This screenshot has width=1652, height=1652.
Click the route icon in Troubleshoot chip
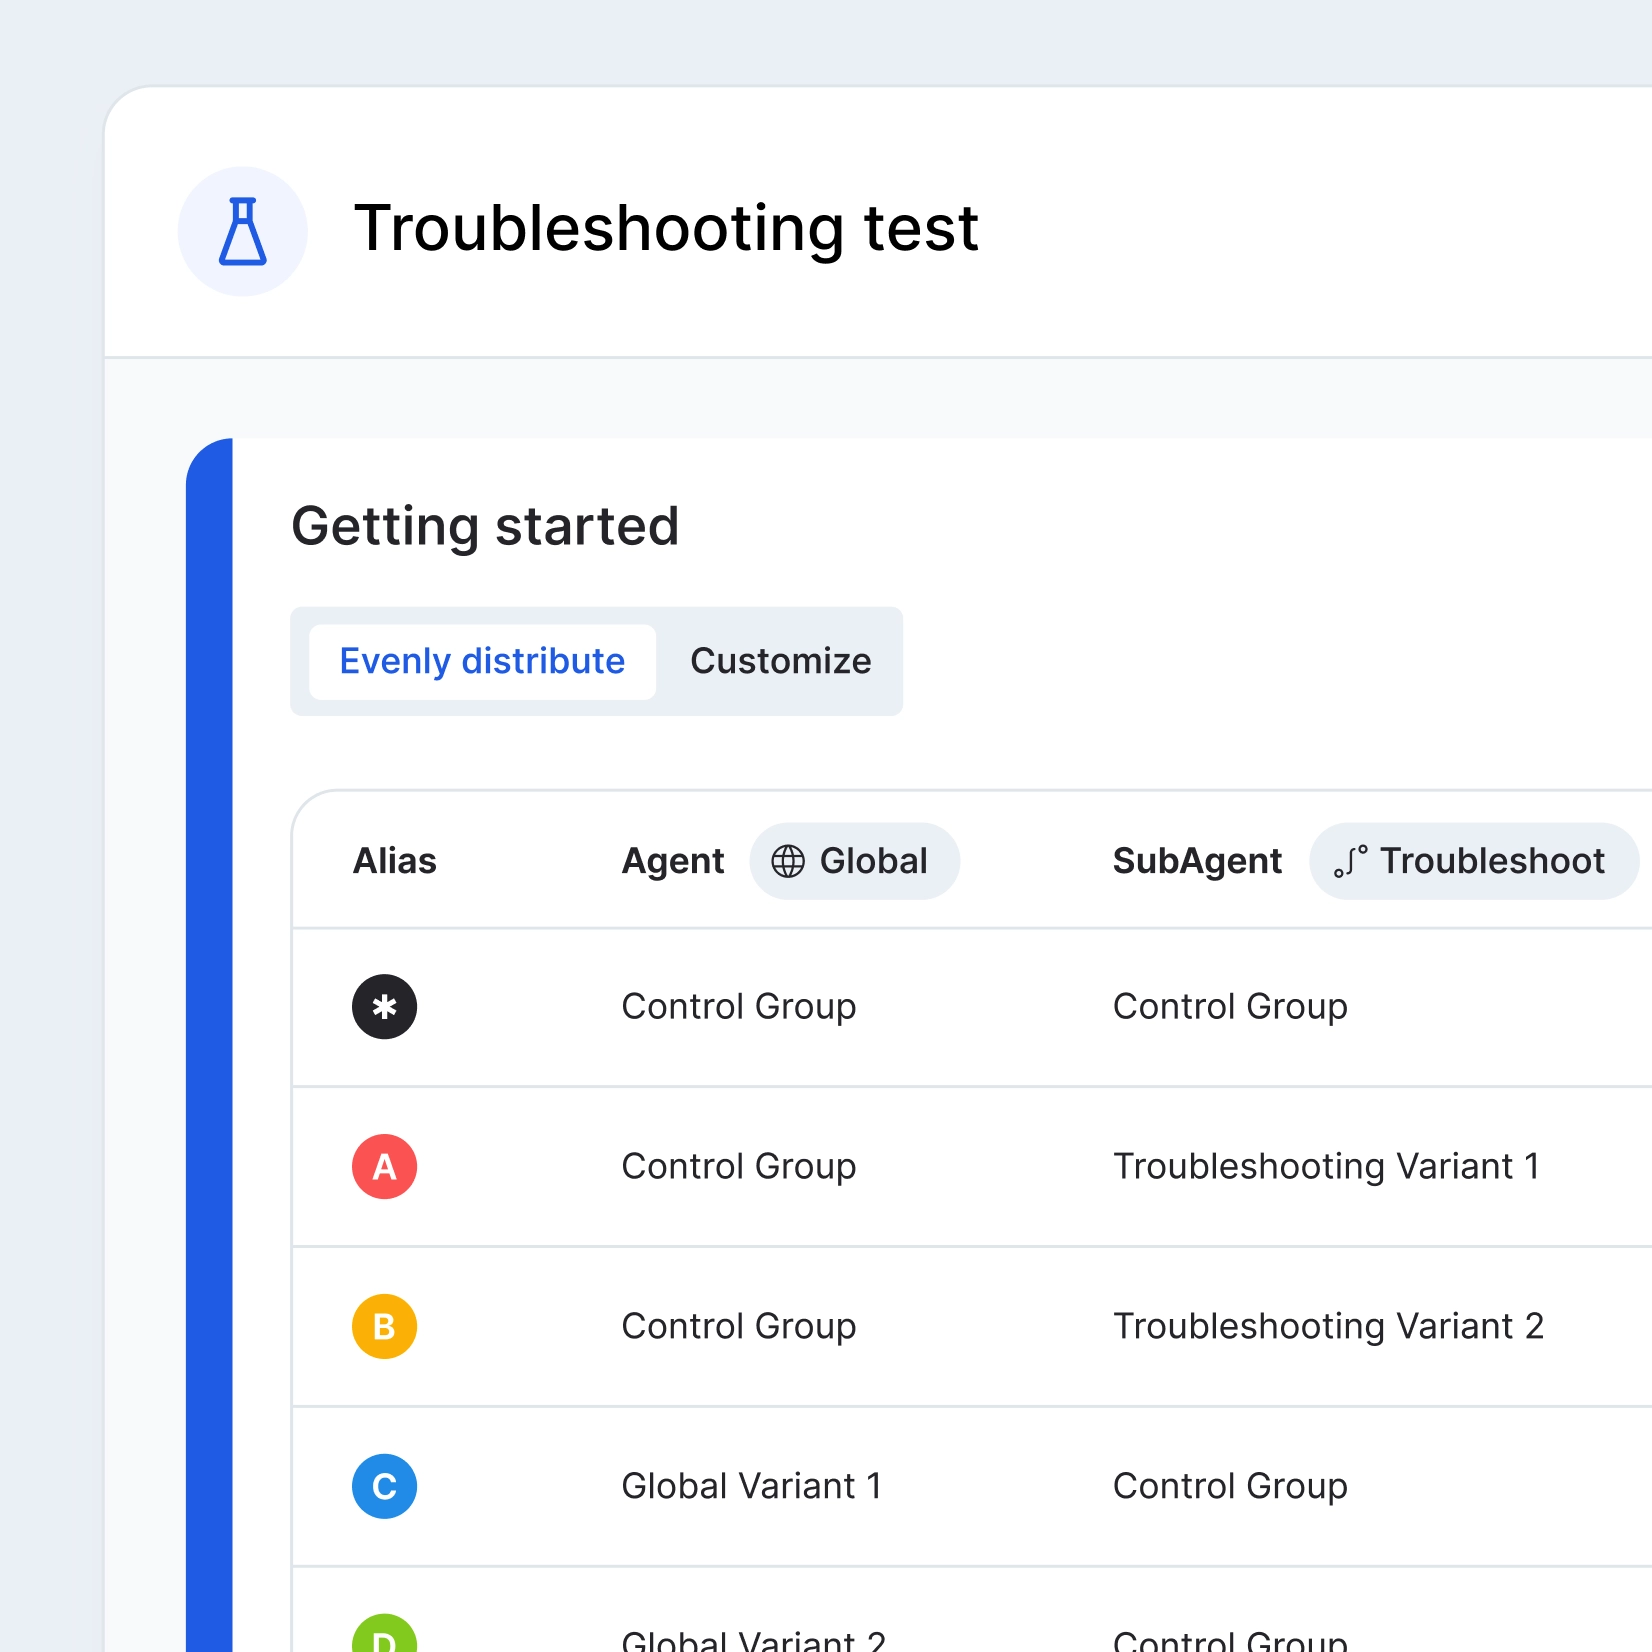[1350, 861]
